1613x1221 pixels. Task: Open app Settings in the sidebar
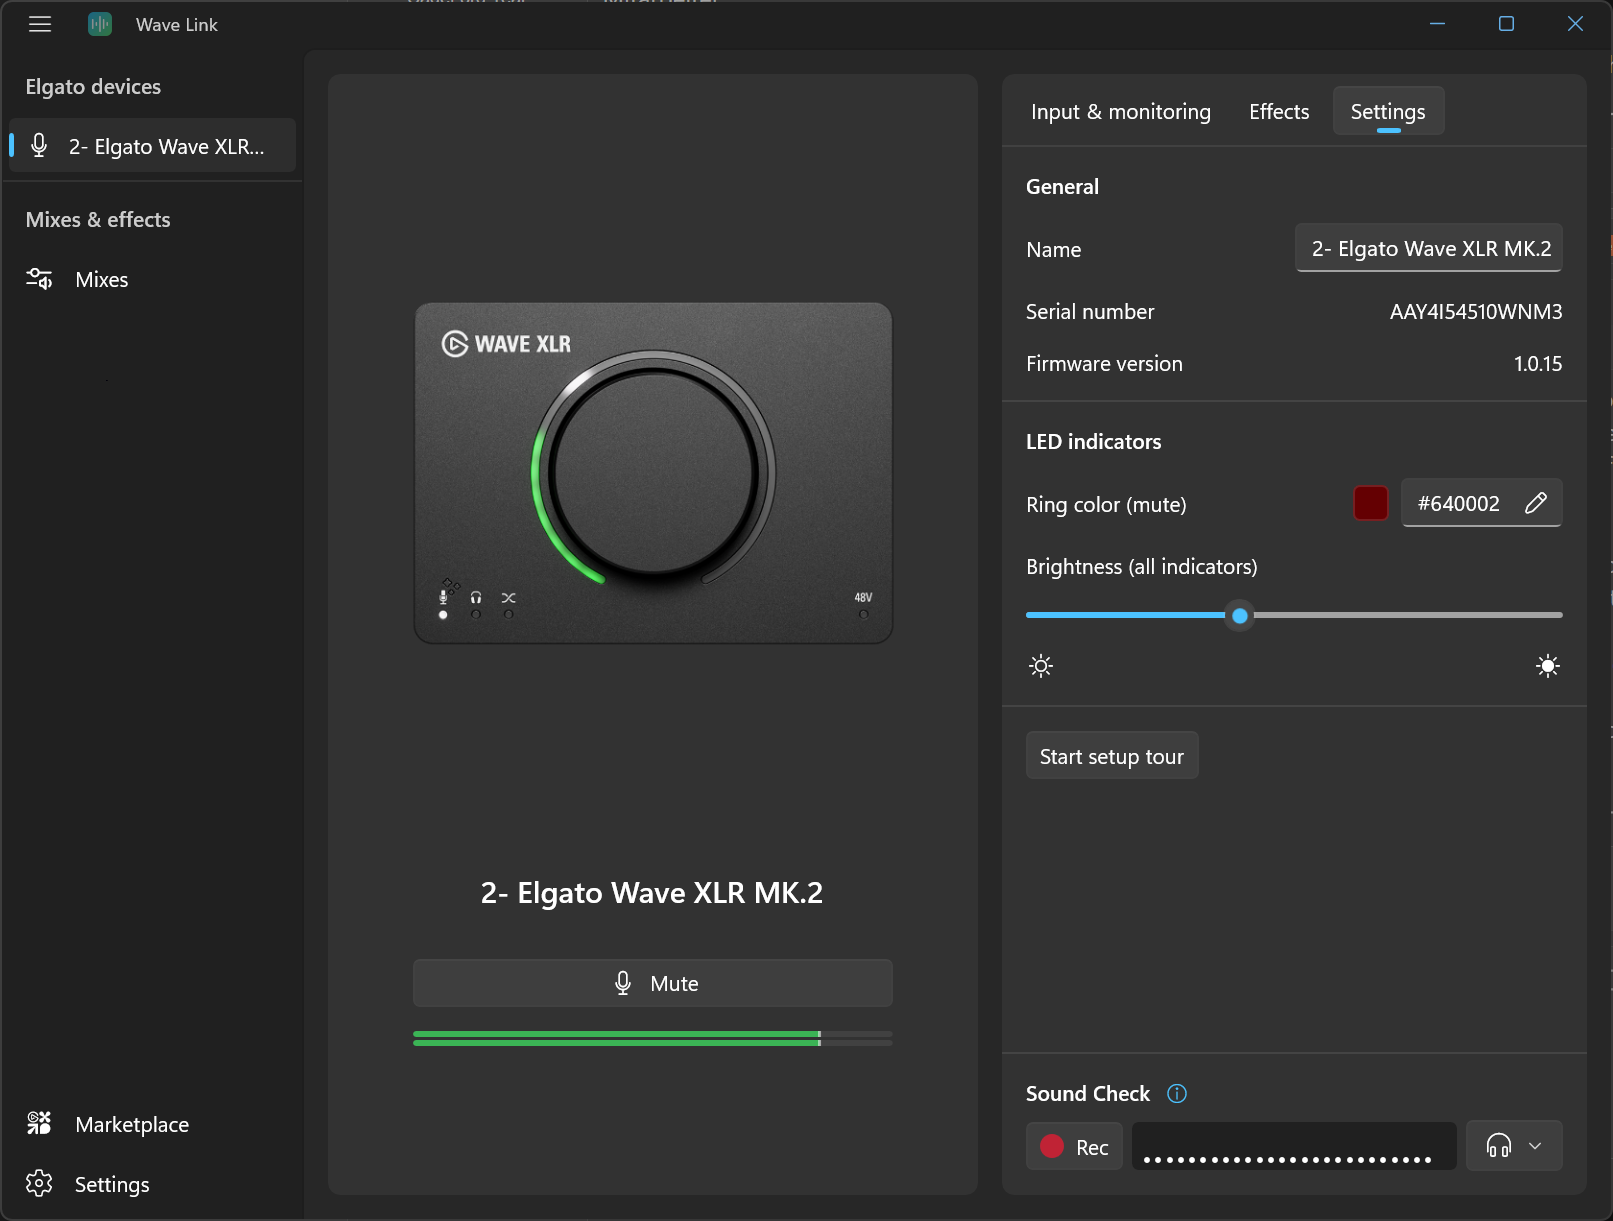coord(152,1184)
